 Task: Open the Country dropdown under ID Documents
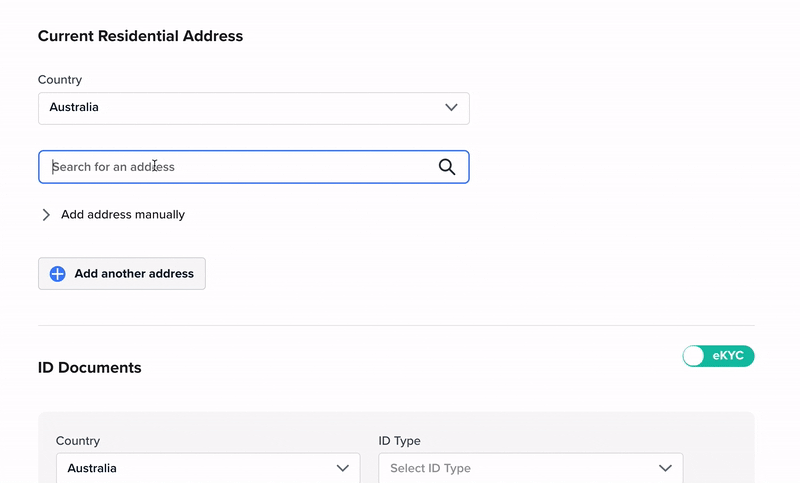coord(207,468)
